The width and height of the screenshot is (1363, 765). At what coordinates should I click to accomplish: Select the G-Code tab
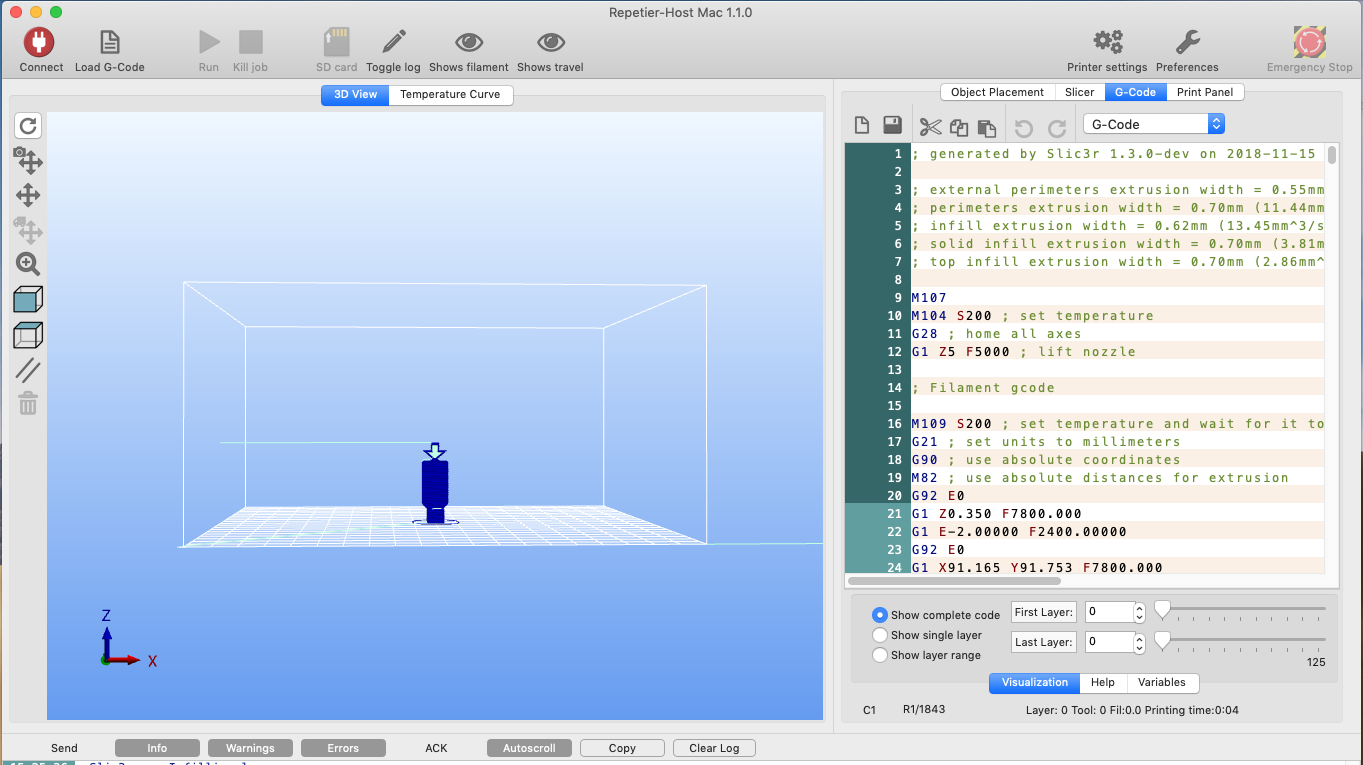(1135, 92)
